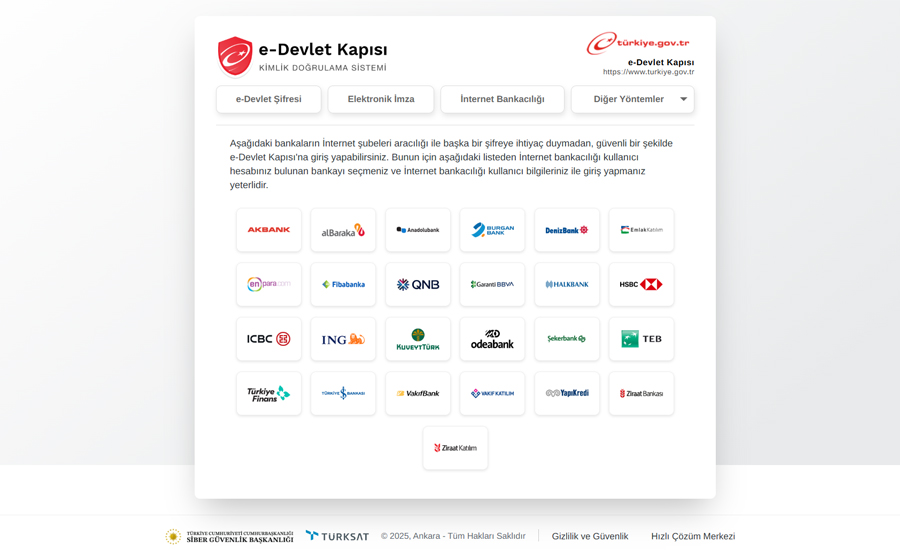The image size is (900, 550).
Task: Select Burgan Bank tile
Action: [492, 230]
